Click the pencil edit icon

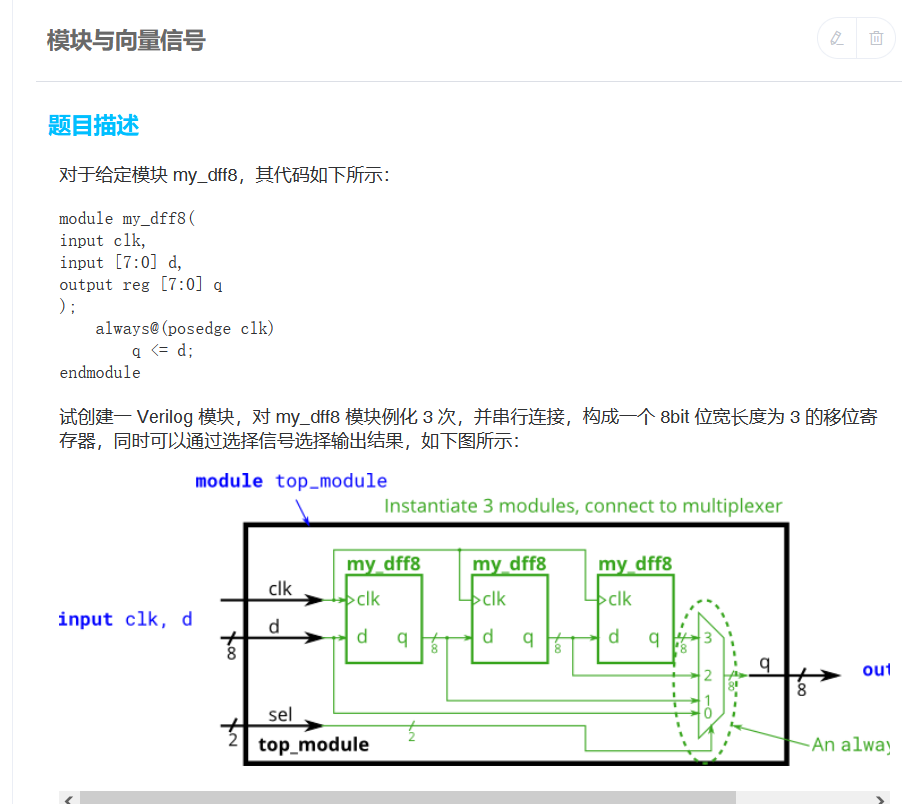[837, 39]
